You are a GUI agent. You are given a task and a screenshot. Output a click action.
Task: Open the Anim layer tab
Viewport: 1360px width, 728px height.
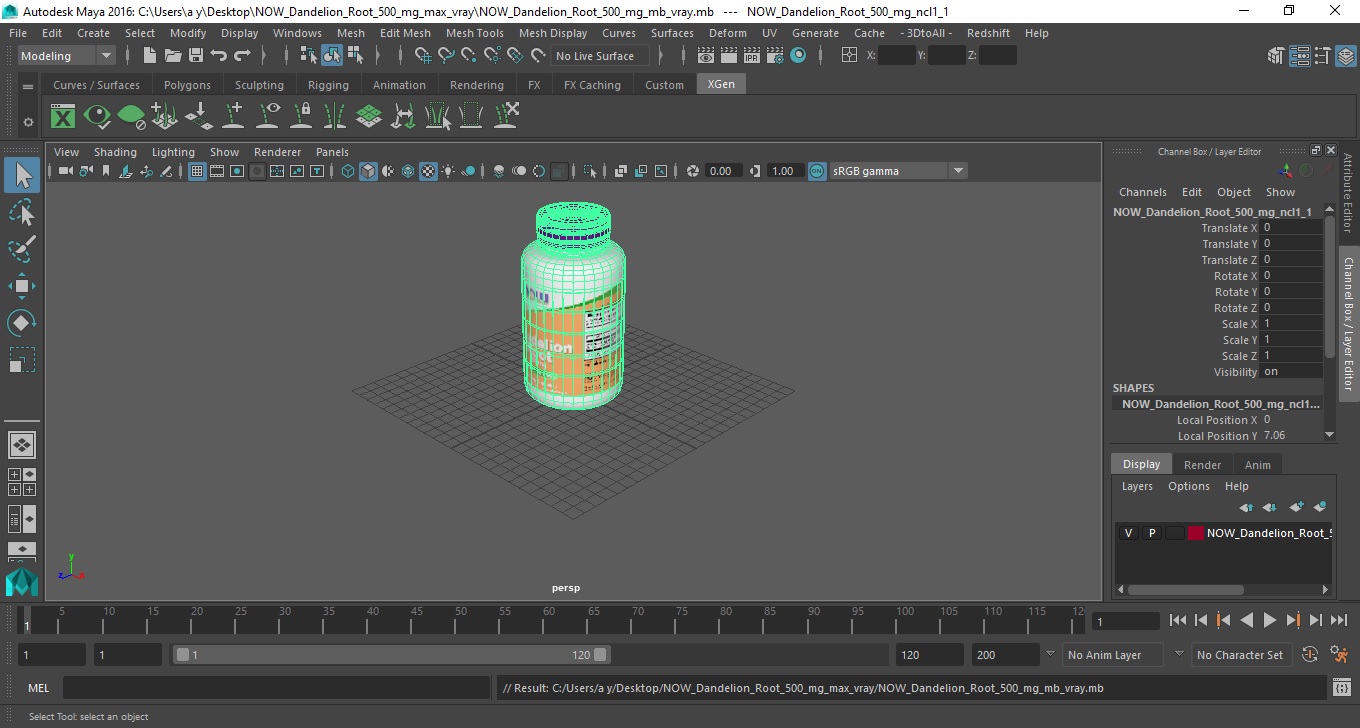[1257, 465]
